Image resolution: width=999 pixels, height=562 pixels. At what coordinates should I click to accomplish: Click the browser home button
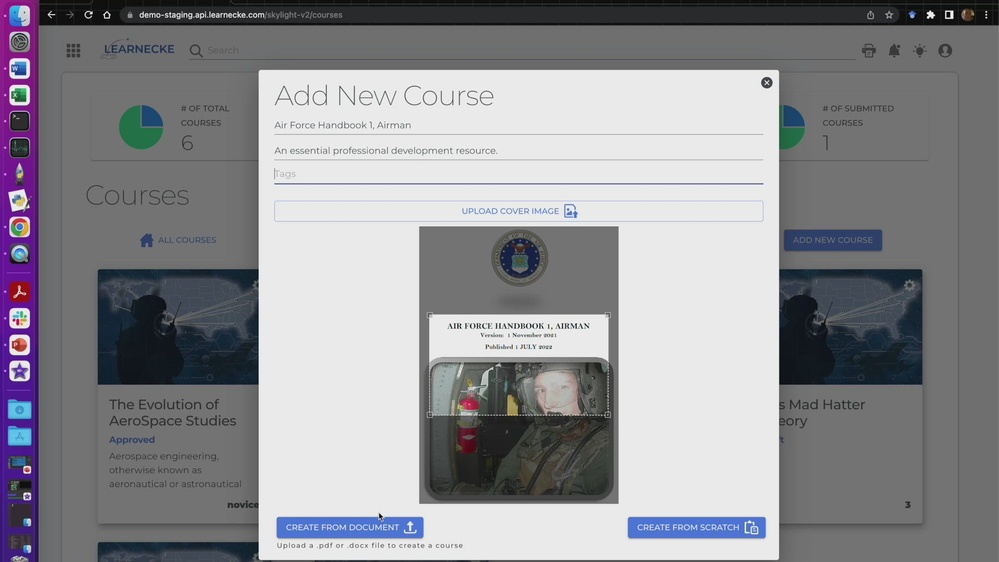coord(106,15)
